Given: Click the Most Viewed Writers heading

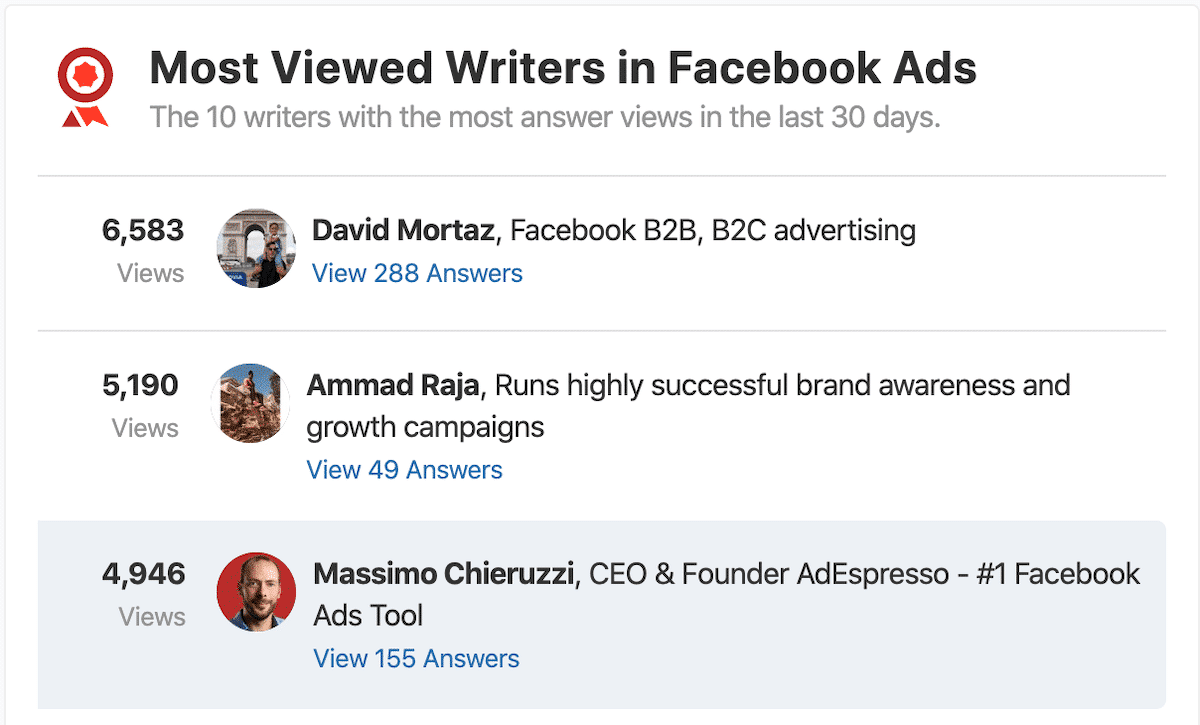Looking at the screenshot, I should (563, 68).
